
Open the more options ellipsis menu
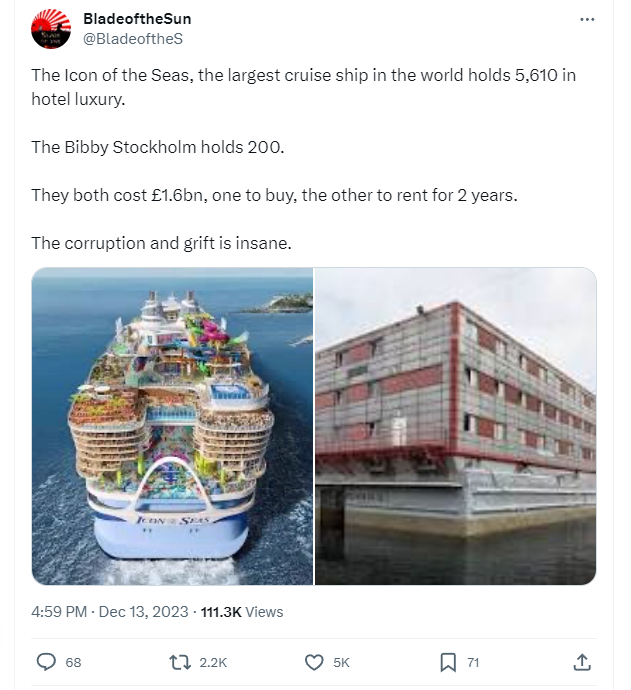[x=587, y=19]
